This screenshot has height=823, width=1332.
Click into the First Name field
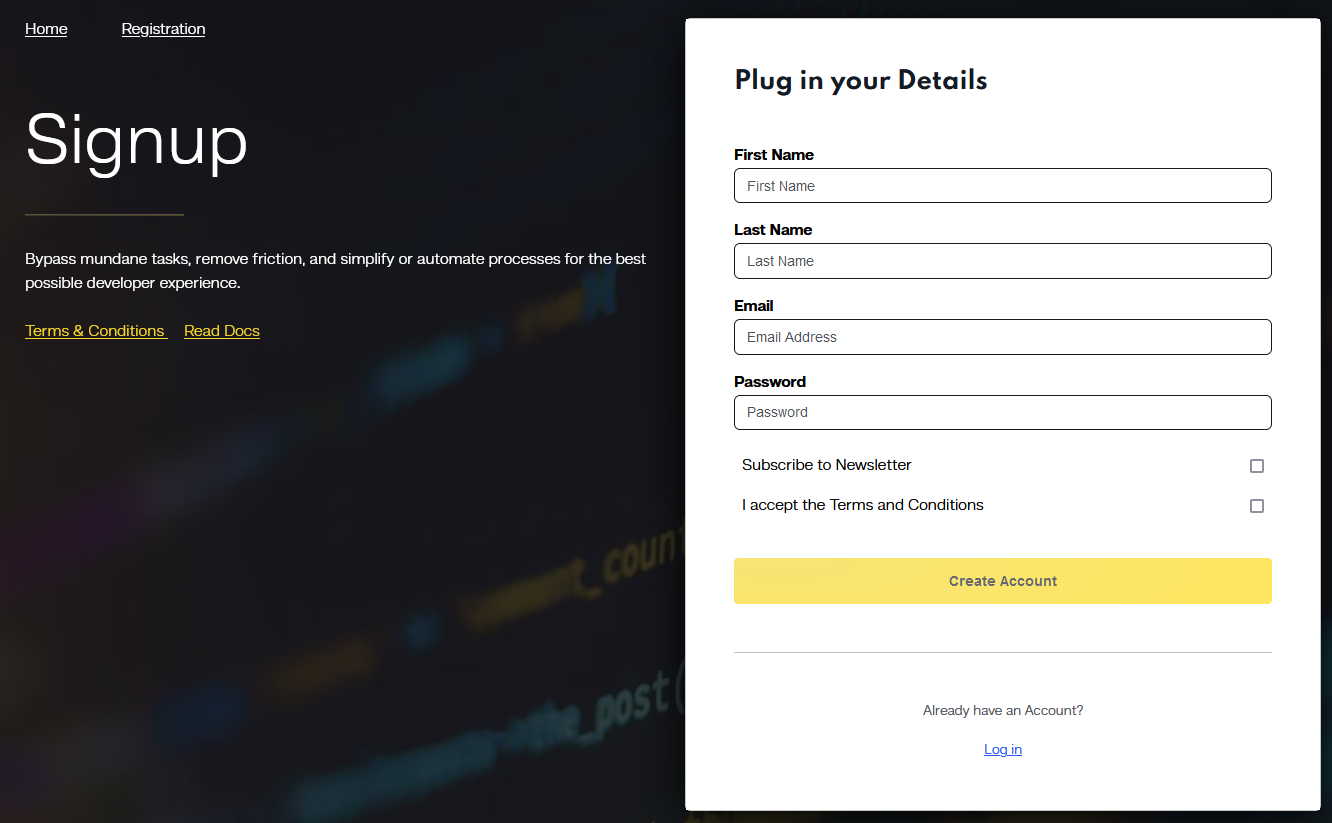pos(1003,185)
